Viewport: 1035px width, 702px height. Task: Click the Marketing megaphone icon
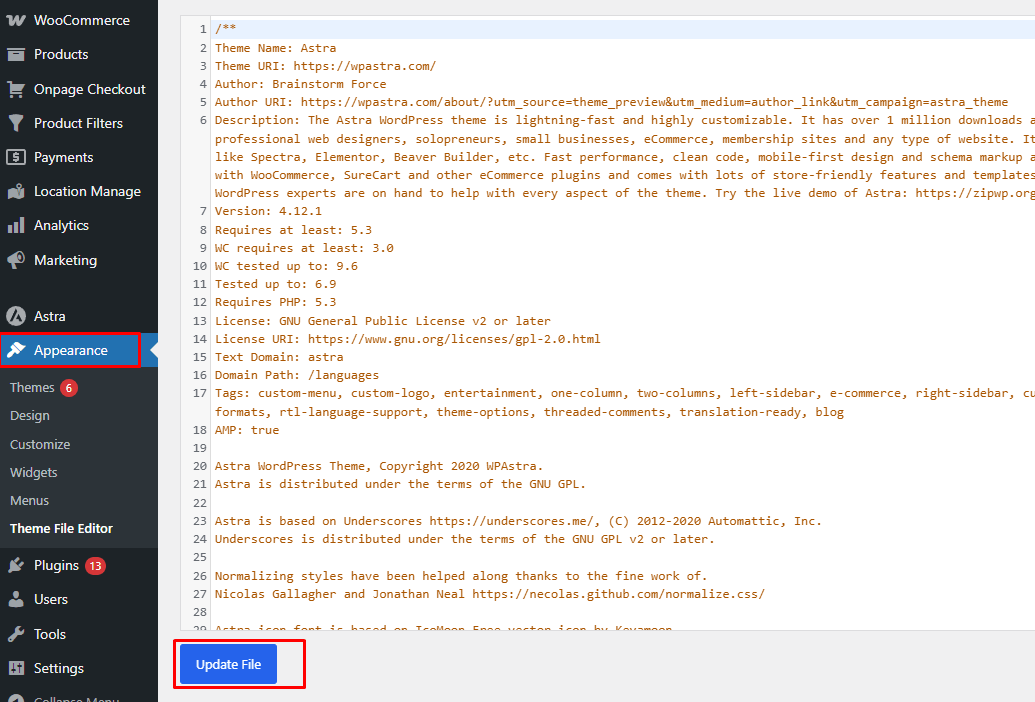18,259
